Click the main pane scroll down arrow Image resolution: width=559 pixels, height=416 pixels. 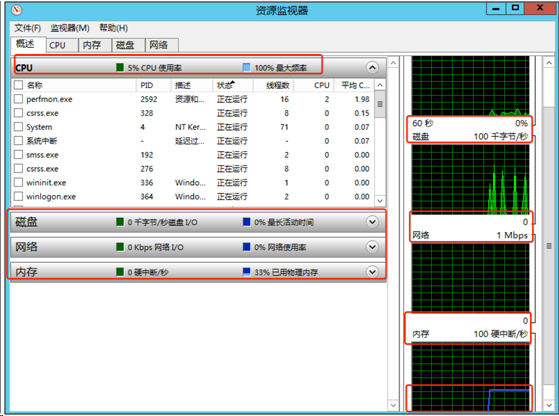[x=393, y=405]
